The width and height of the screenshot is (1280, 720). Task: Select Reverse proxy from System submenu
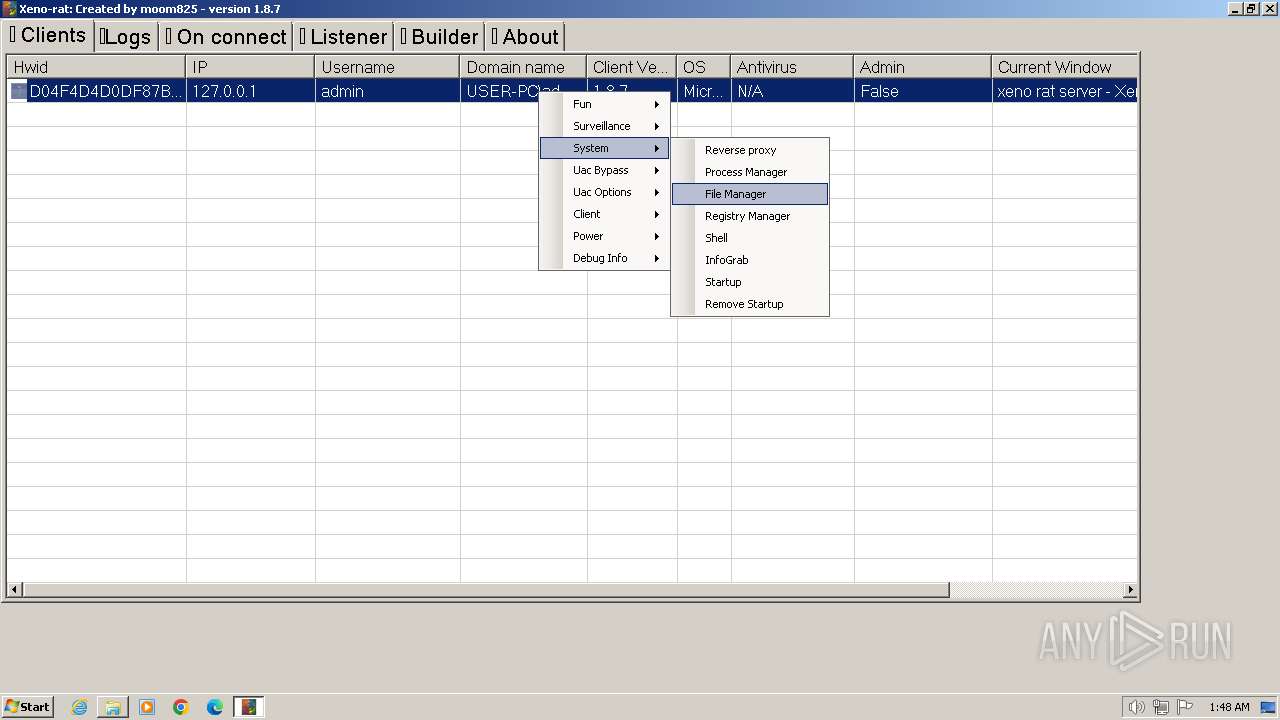pyautogui.click(x=750, y=150)
